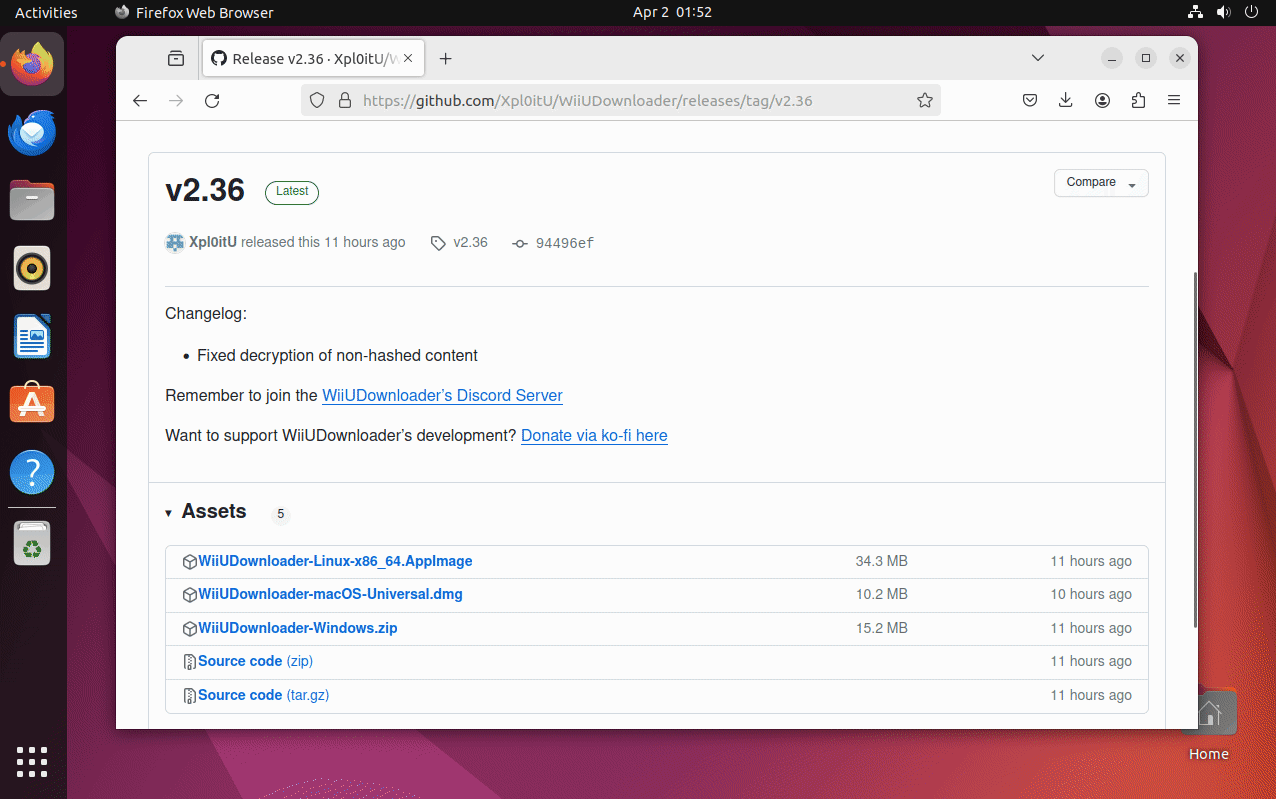
Task: Bookmark this page with the star
Action: tap(925, 100)
